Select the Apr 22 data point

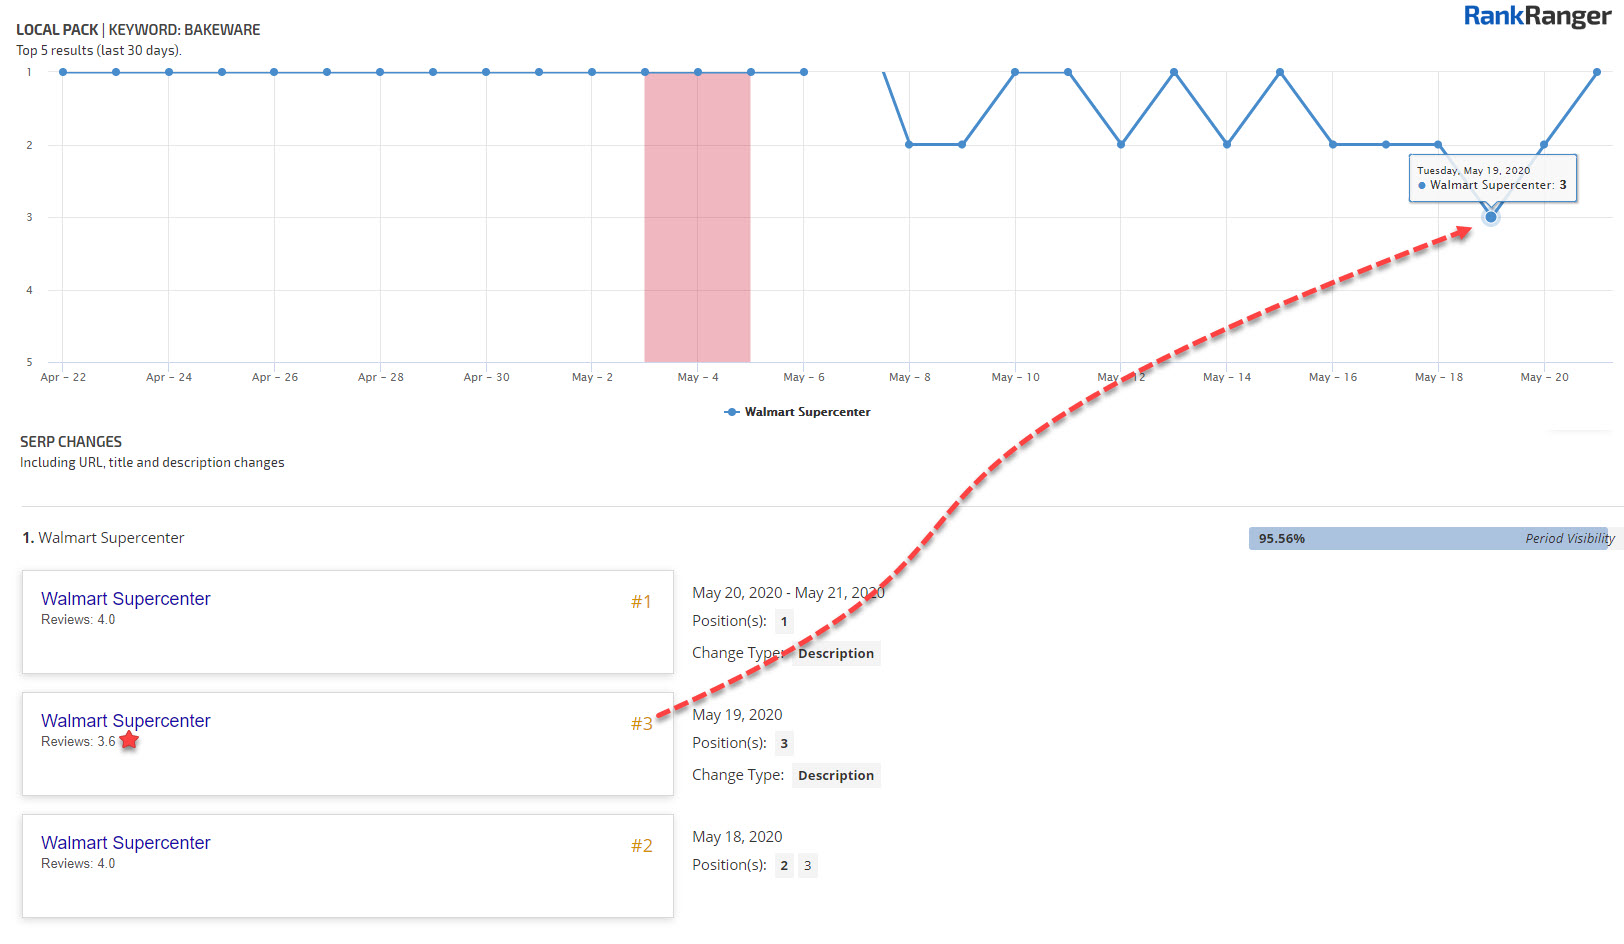click(x=63, y=72)
